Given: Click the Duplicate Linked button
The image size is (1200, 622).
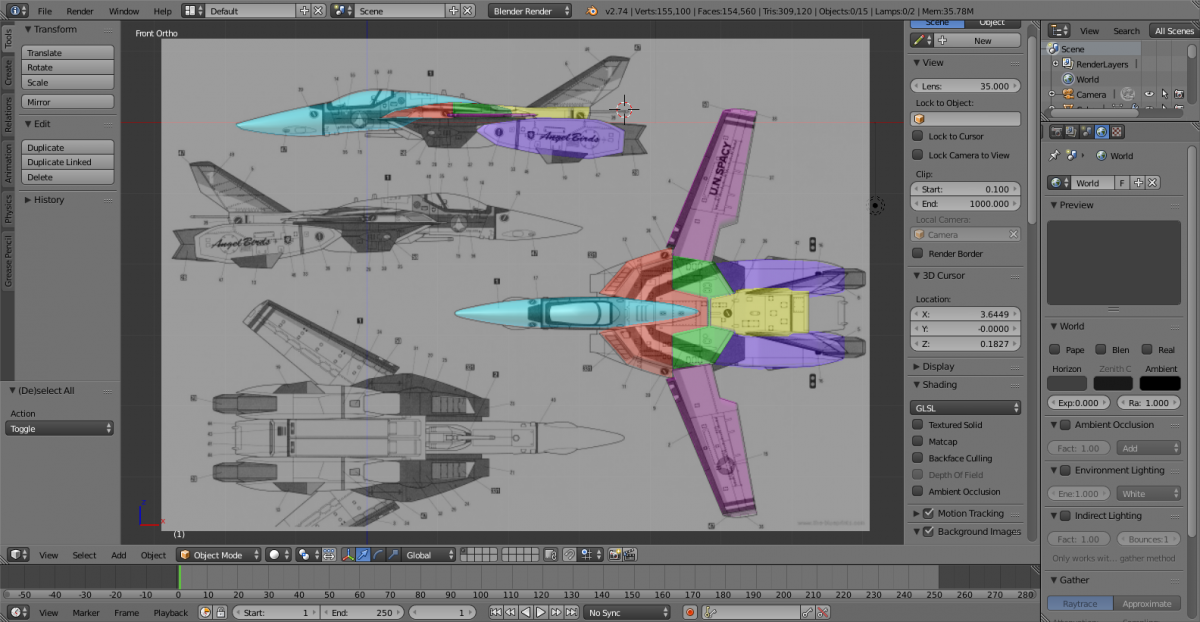Looking at the screenshot, I should (68, 162).
